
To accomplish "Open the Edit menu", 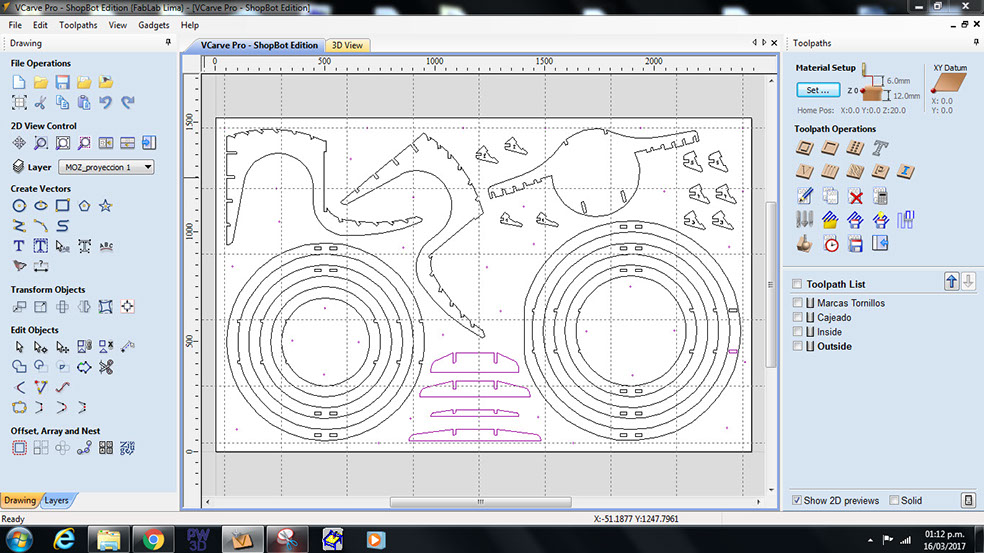I will point(40,25).
